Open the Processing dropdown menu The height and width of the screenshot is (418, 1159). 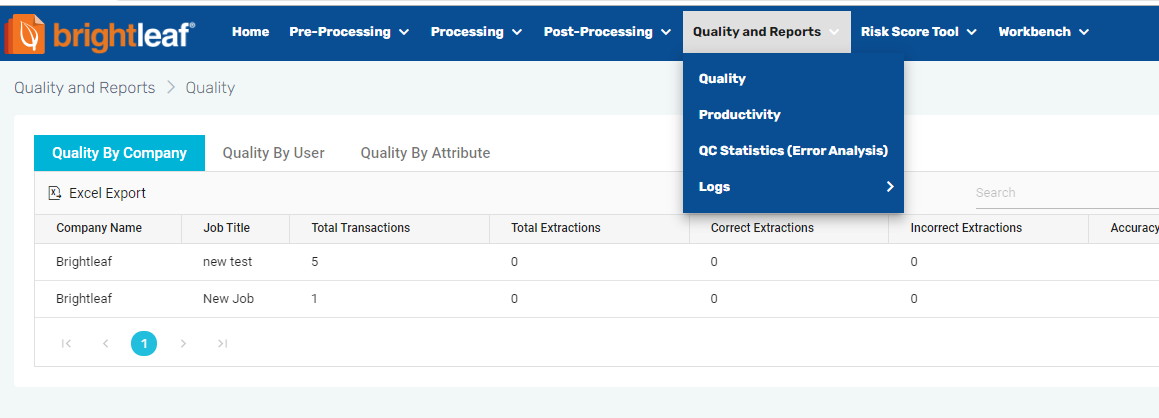pyautogui.click(x=476, y=32)
